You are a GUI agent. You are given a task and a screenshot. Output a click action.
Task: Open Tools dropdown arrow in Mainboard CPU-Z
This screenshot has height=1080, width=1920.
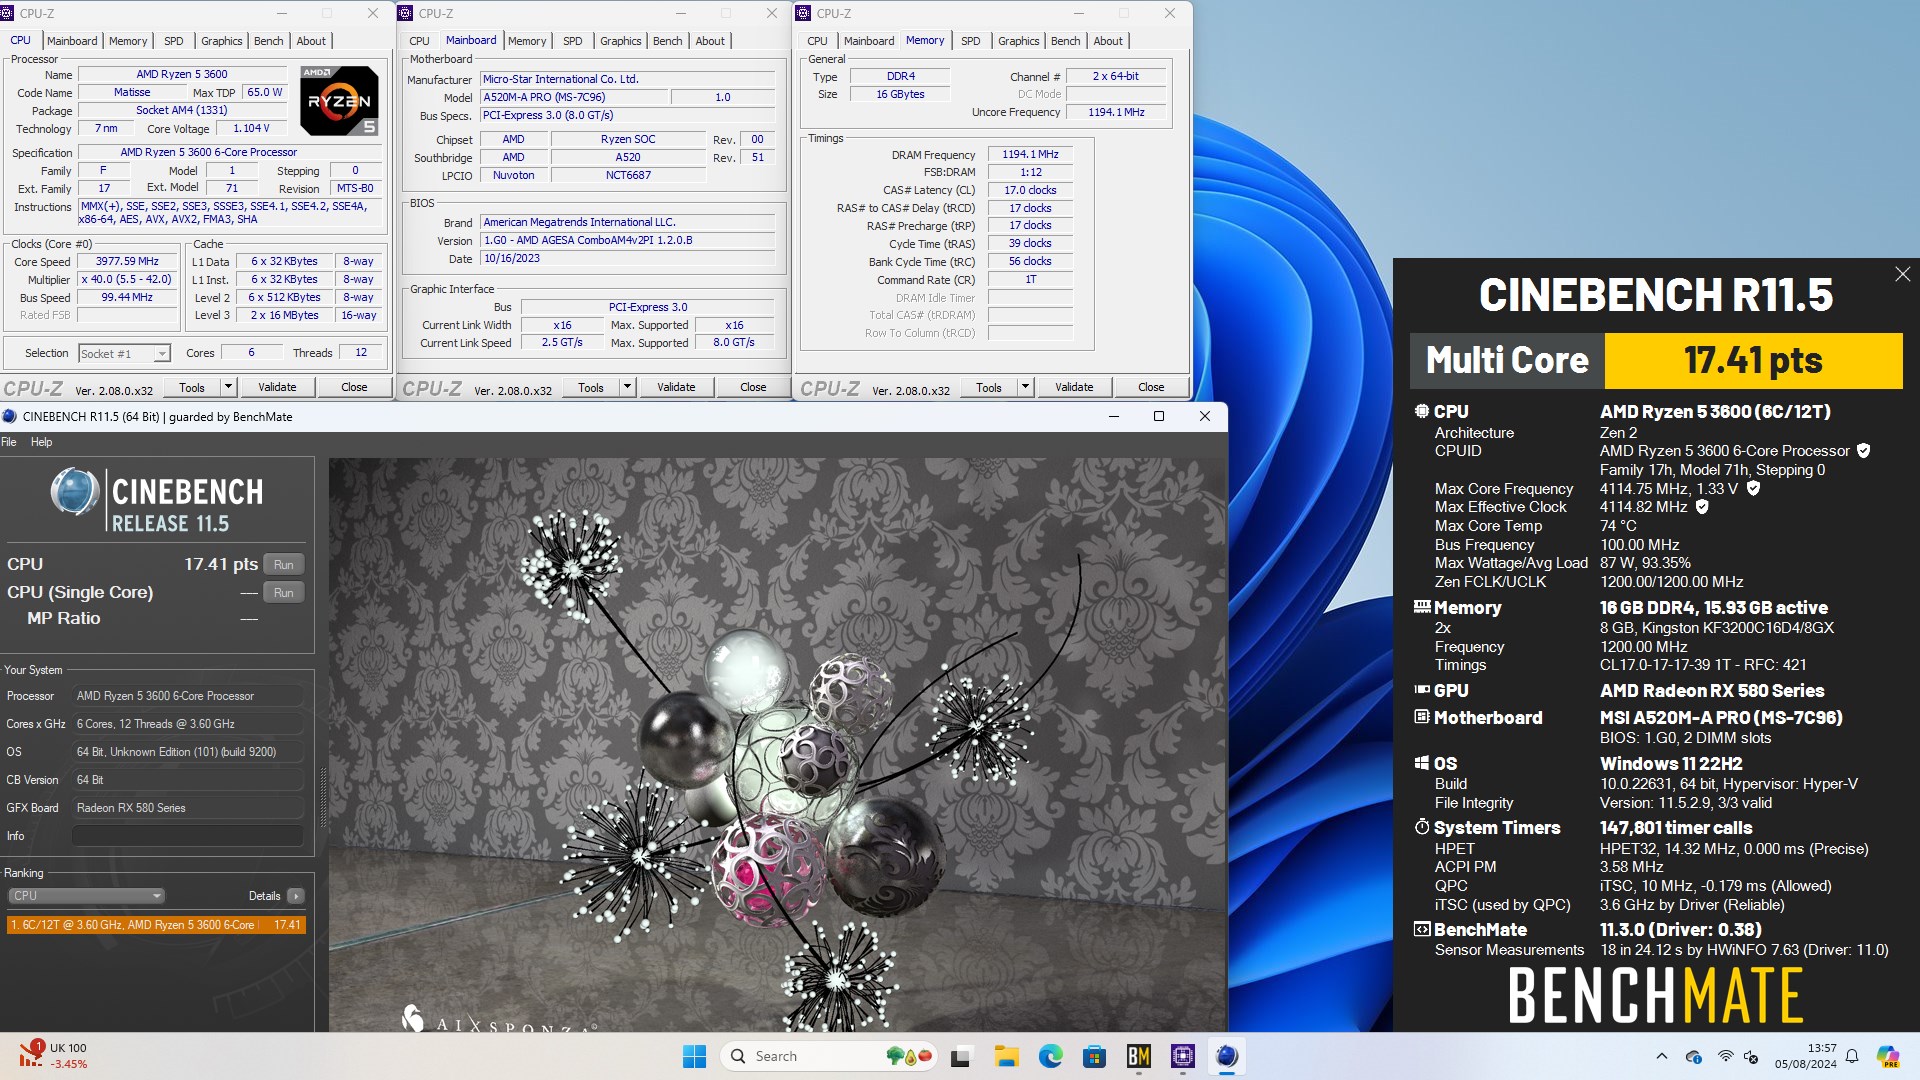click(x=627, y=387)
